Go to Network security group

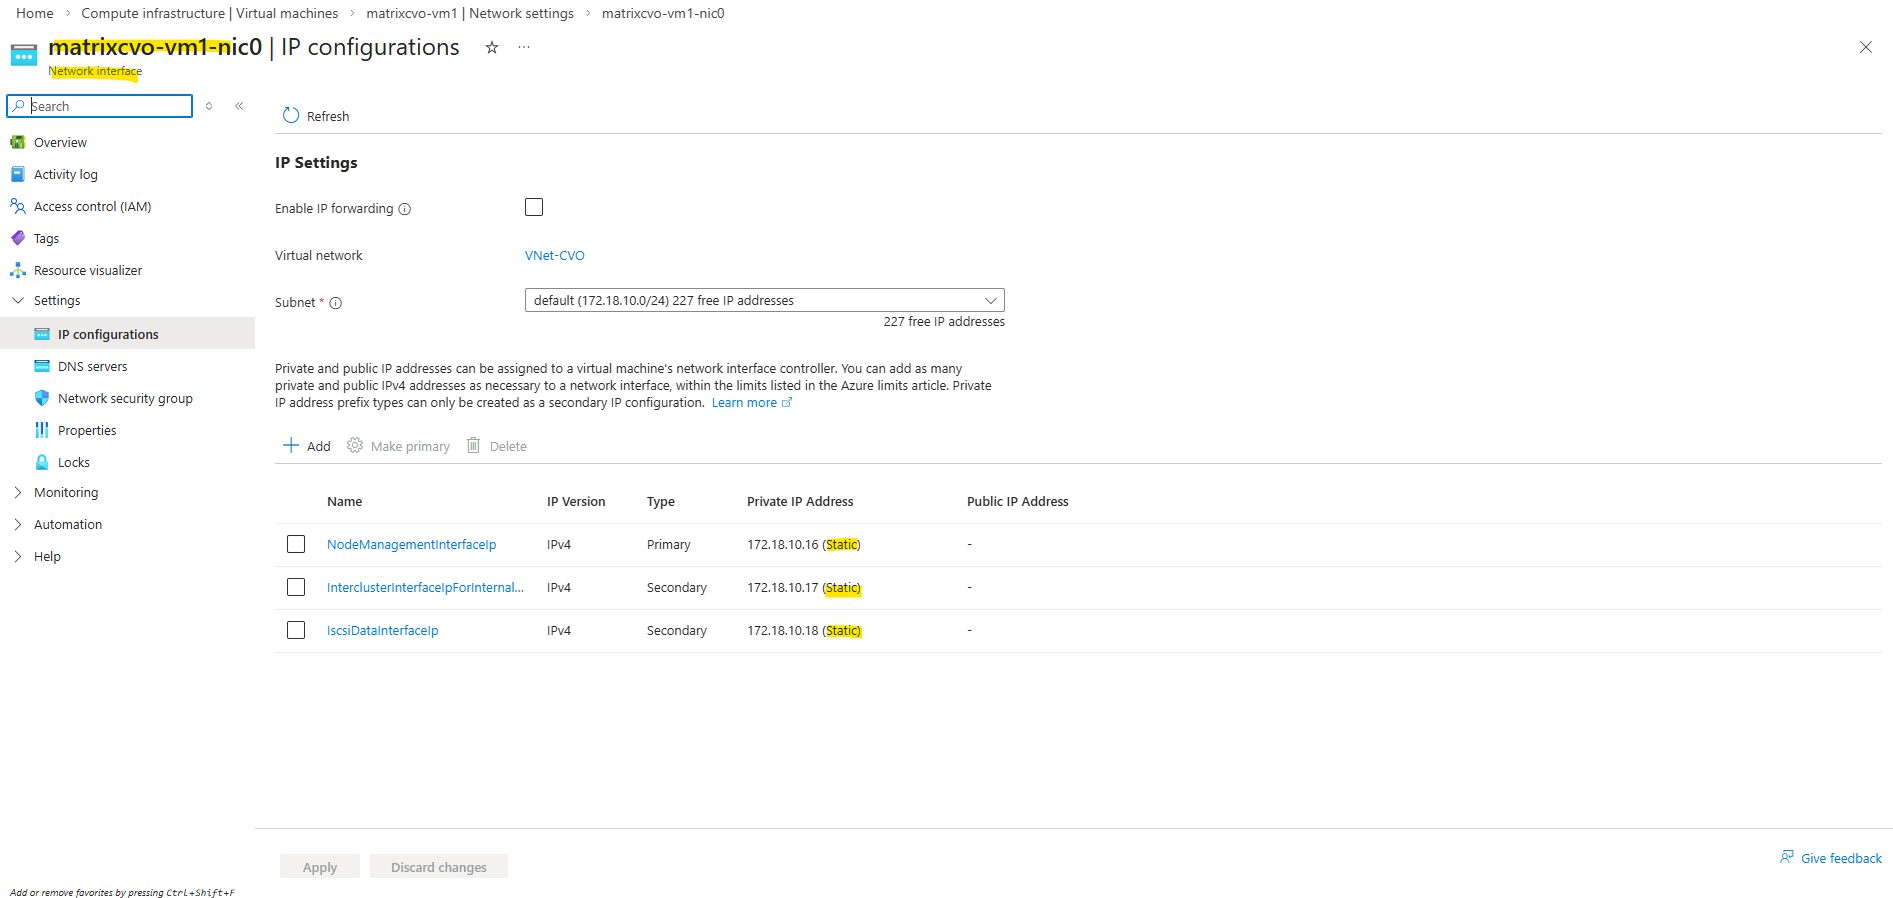[125, 398]
